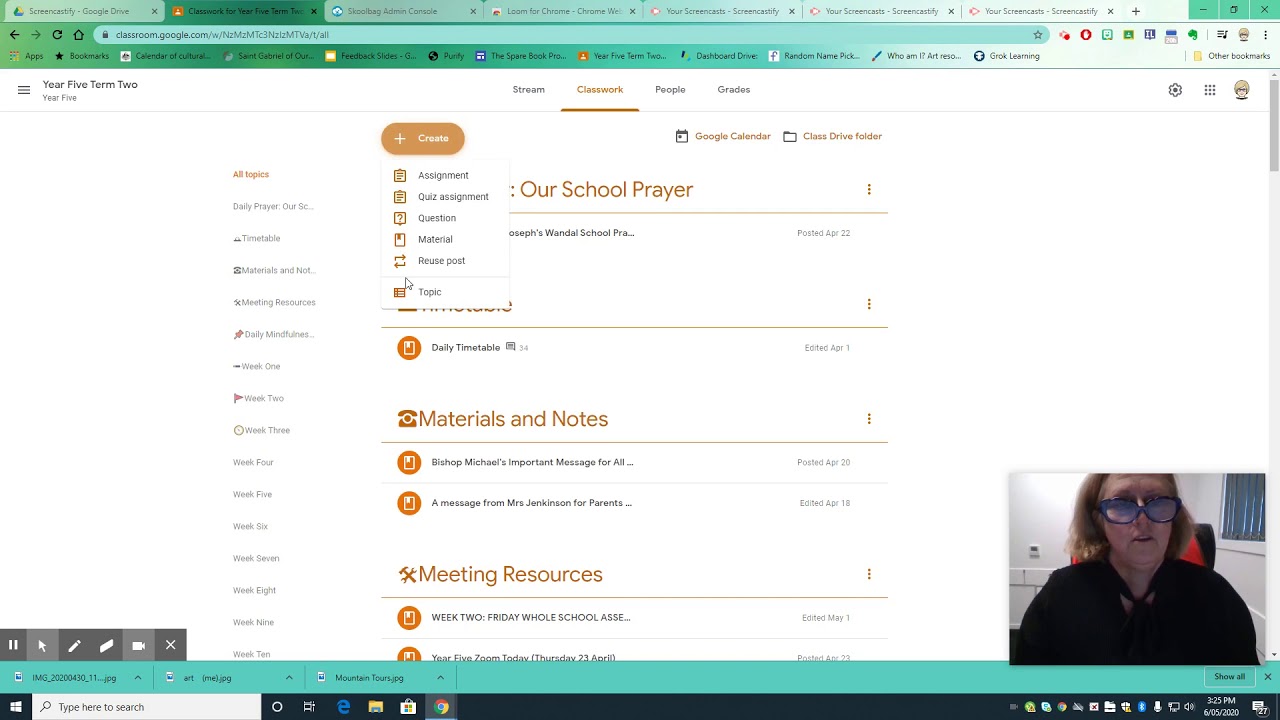1280x720 pixels.
Task: Click Windows search box on taskbar
Action: [147, 707]
